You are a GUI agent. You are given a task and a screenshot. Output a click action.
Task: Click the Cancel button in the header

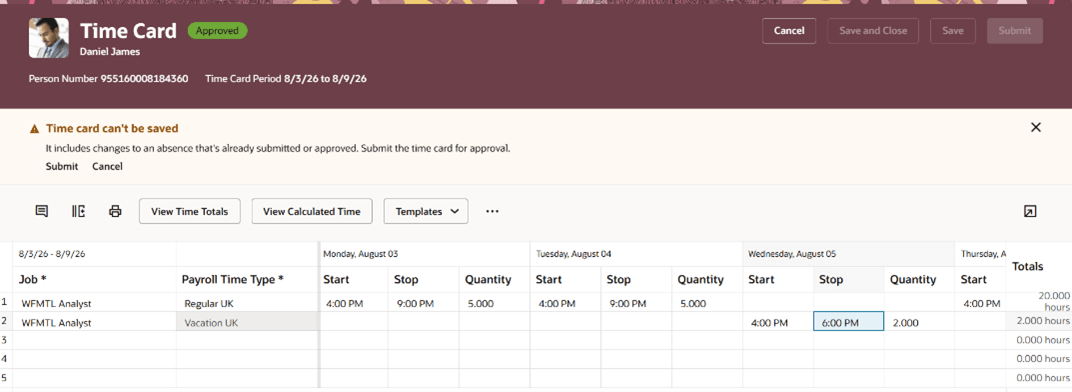(789, 31)
